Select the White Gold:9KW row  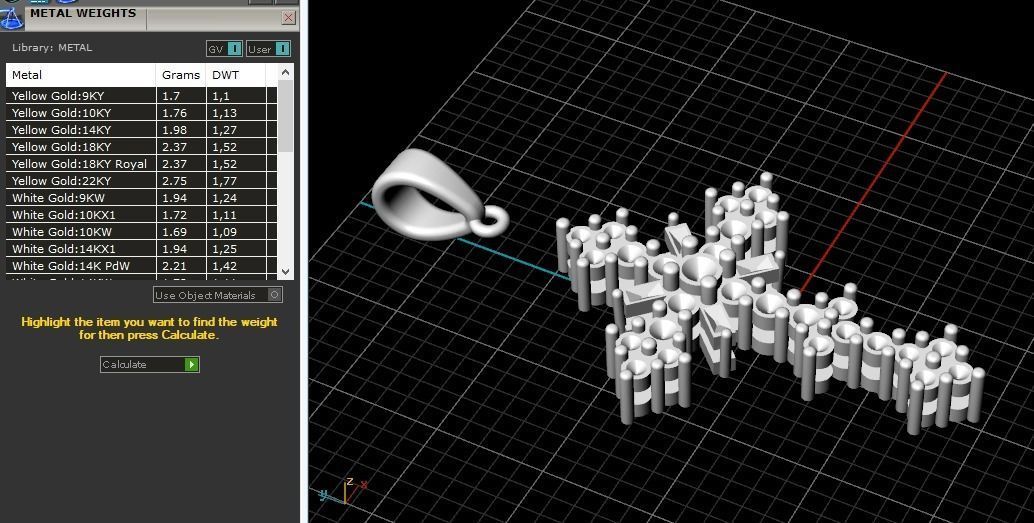pyautogui.click(x=142, y=198)
